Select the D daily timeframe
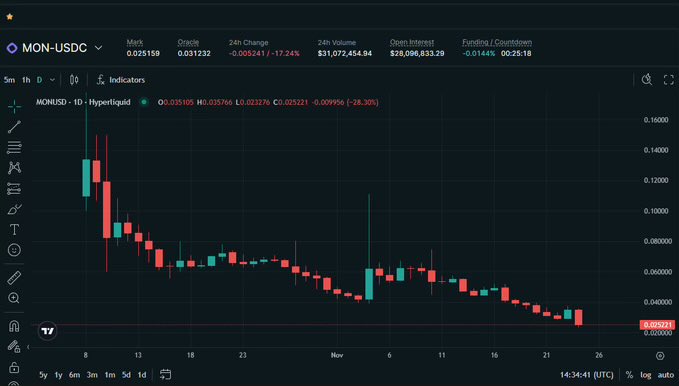 [x=39, y=80]
